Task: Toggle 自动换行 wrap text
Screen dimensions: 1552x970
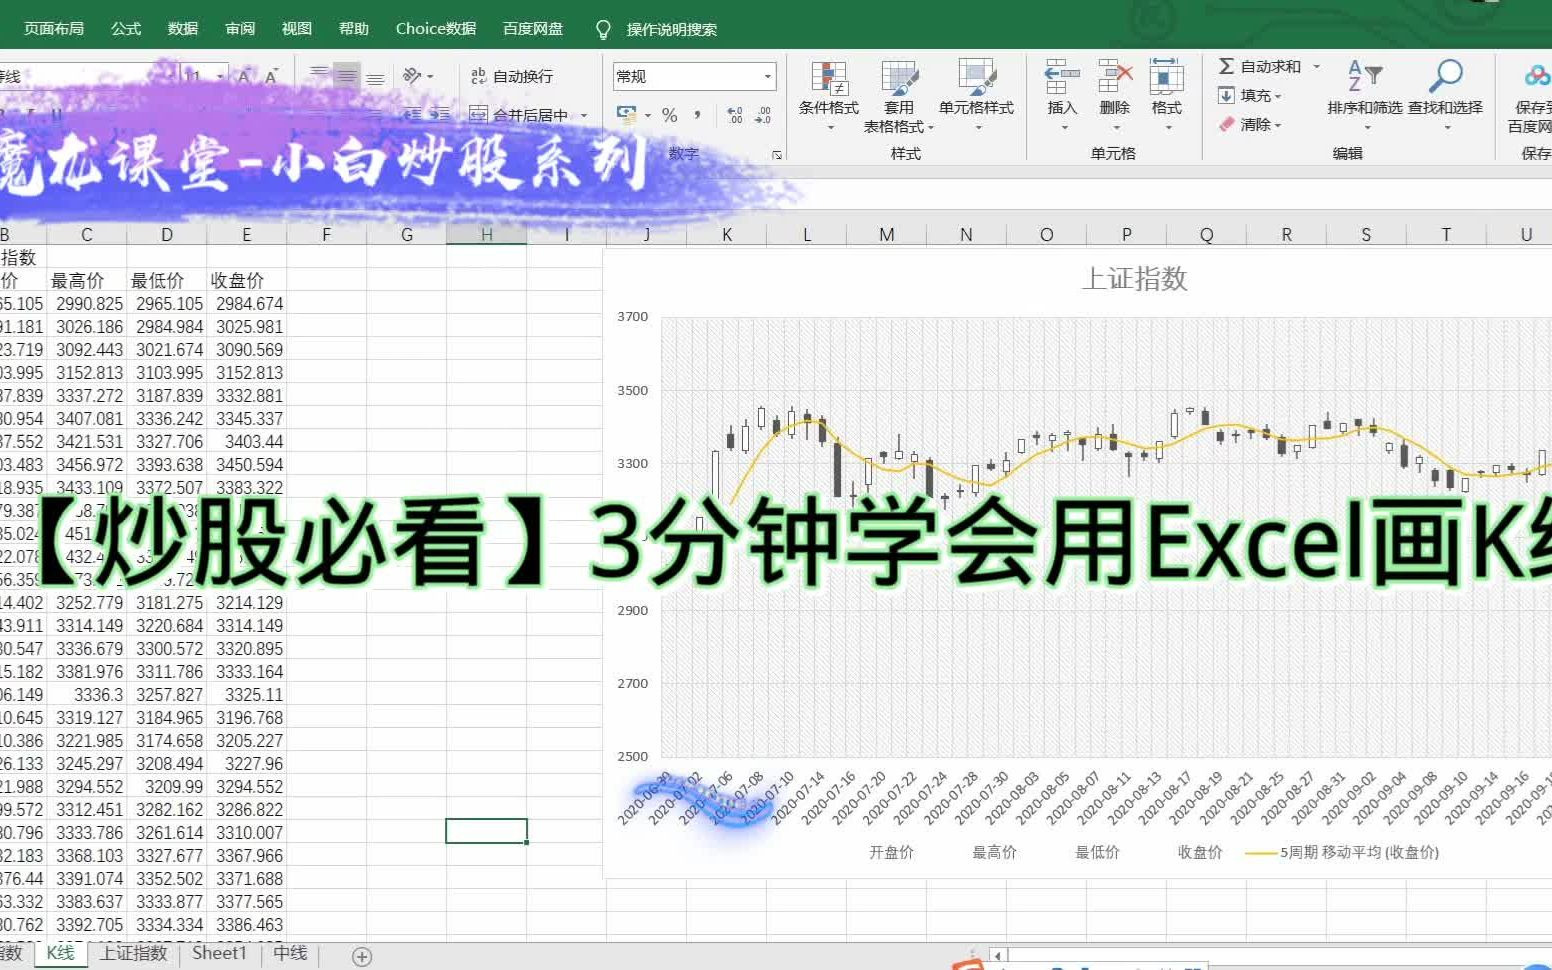Action: coord(511,76)
